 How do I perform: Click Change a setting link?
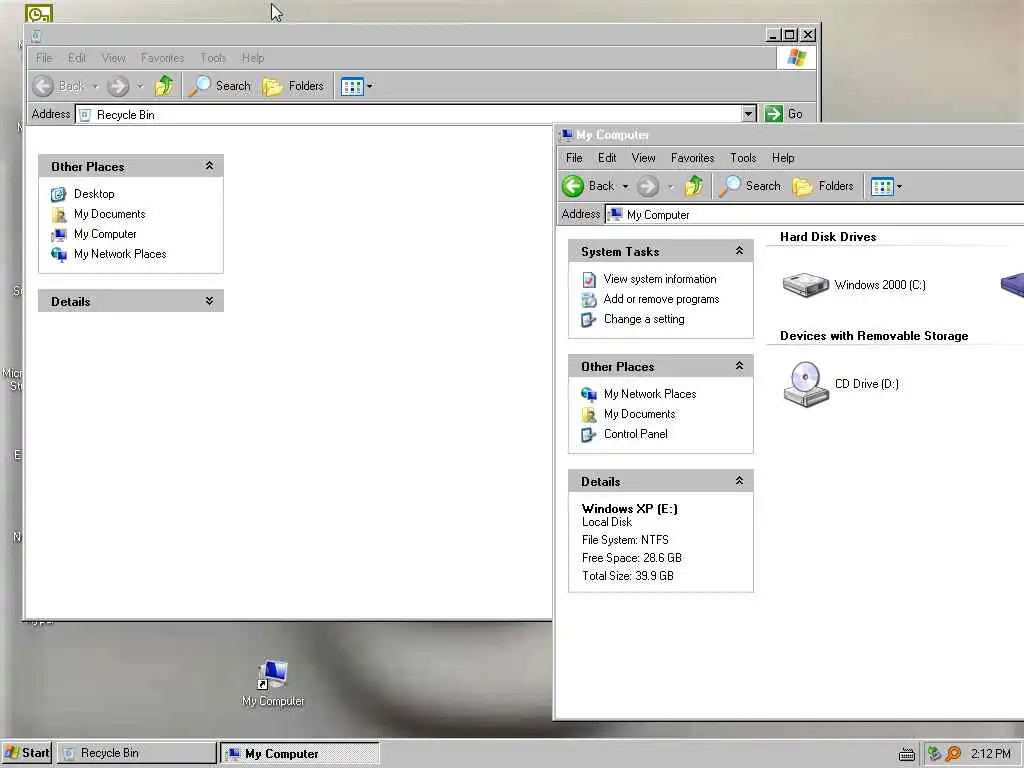point(644,319)
